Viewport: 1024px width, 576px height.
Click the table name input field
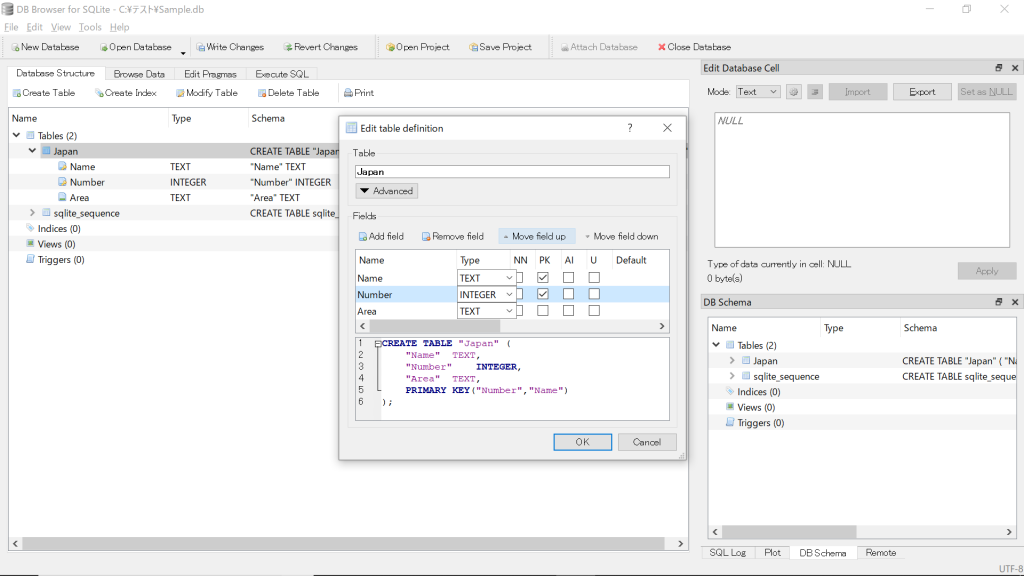coord(512,172)
